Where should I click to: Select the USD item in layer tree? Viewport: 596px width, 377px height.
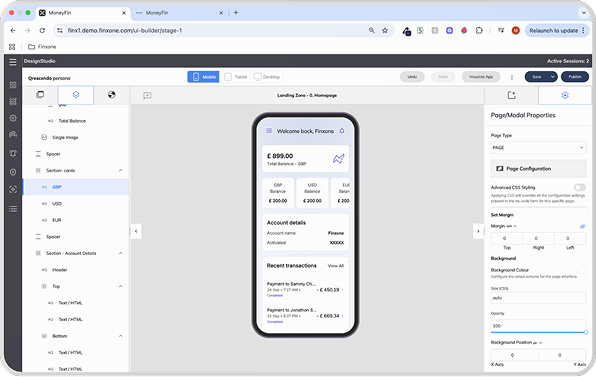[76, 204]
